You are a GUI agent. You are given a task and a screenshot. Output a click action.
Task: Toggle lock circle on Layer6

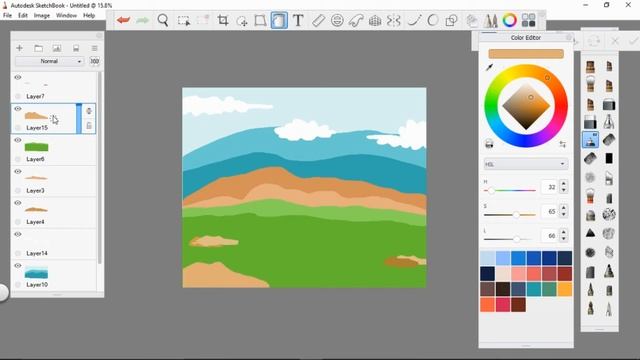(x=18, y=159)
